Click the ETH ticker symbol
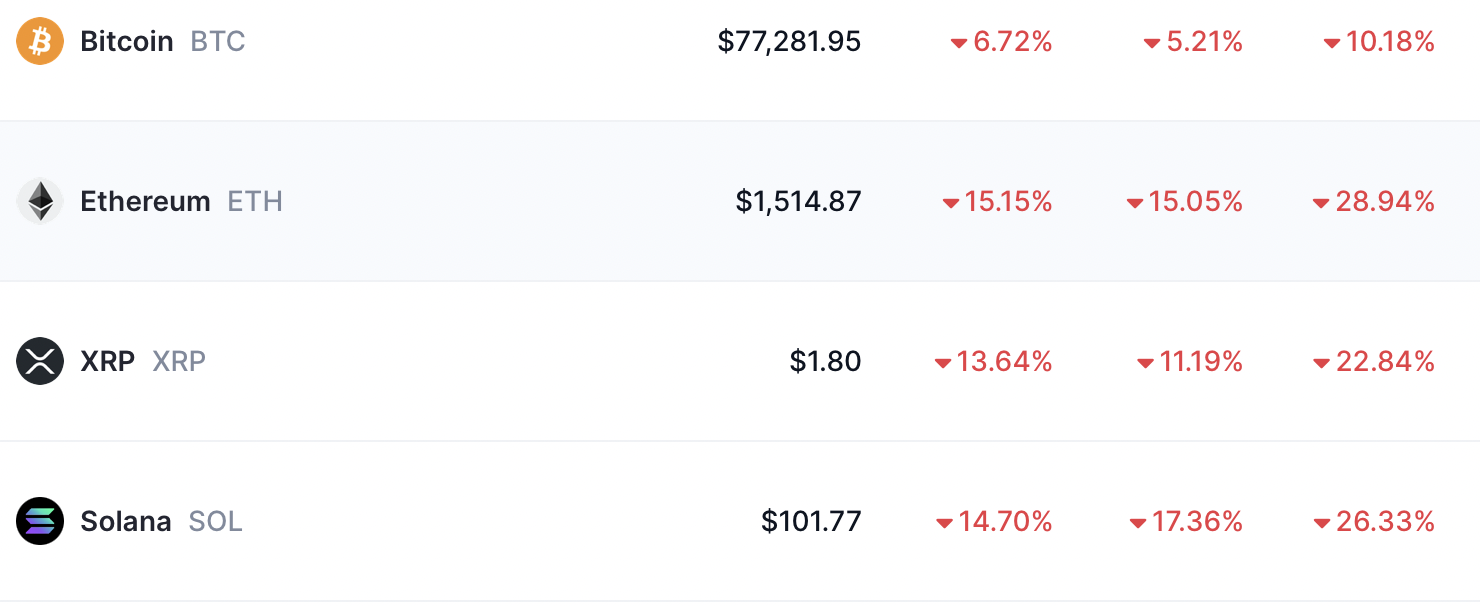Screen dimensions: 1480x606 coord(255,201)
